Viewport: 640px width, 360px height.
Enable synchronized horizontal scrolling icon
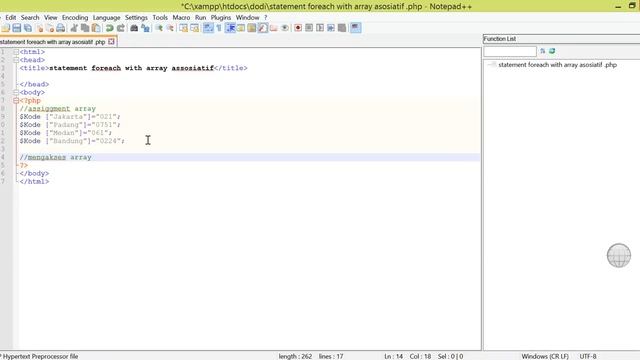[x=194, y=28]
